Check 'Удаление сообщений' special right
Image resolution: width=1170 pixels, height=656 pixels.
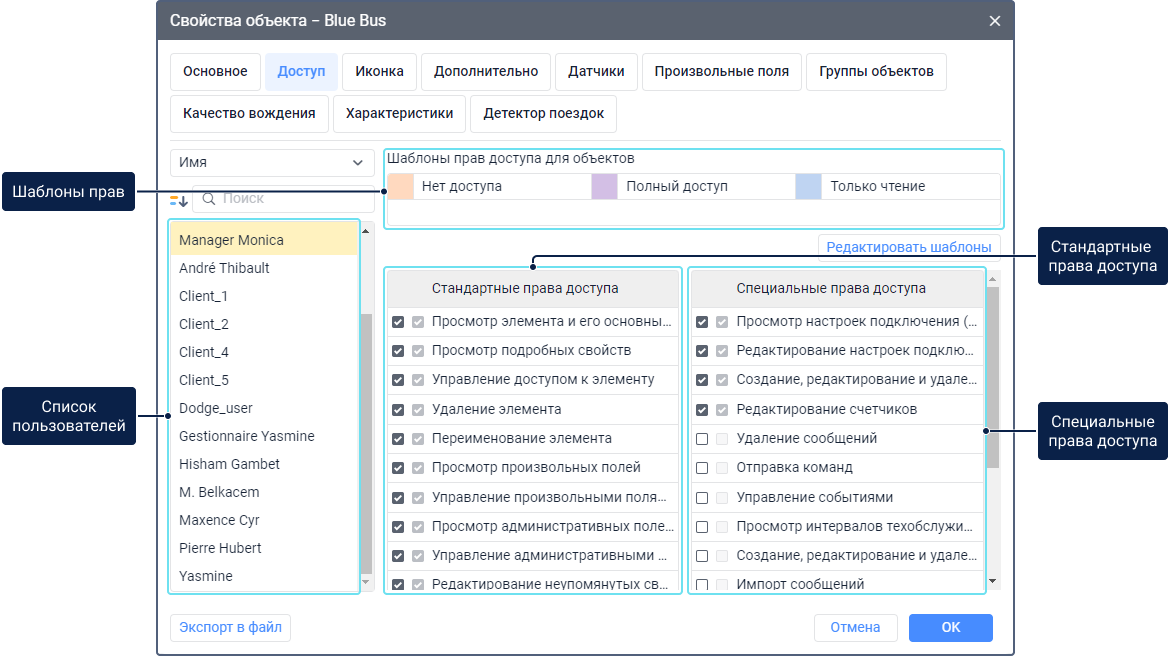coord(702,439)
